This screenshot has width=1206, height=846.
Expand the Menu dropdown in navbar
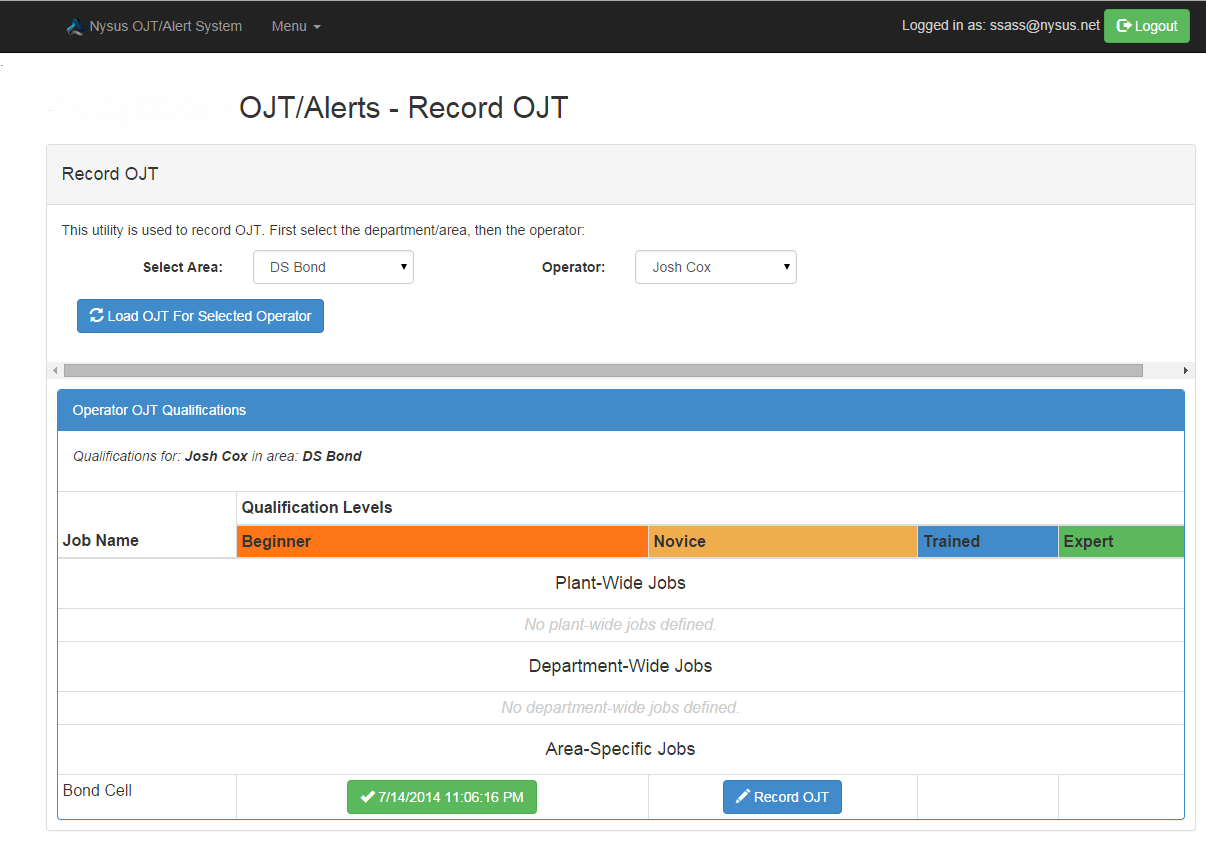295,26
